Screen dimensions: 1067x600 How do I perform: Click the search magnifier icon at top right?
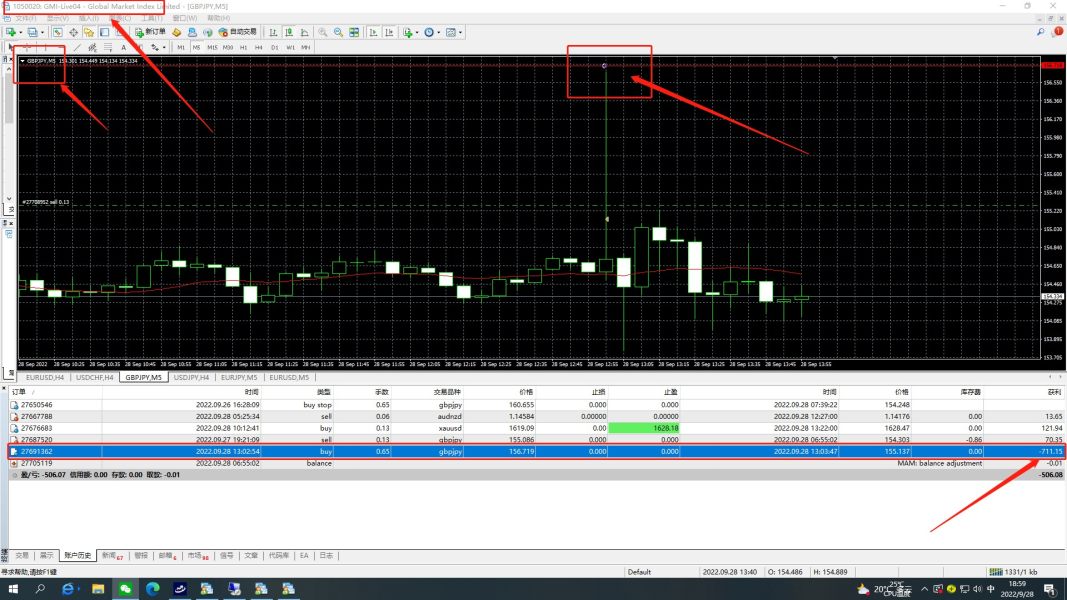pos(1040,32)
